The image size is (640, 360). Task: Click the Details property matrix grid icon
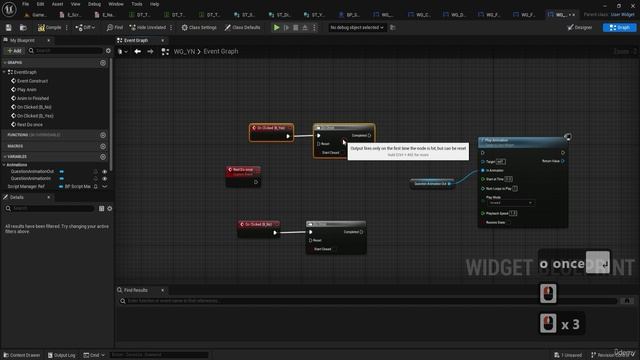point(102,208)
